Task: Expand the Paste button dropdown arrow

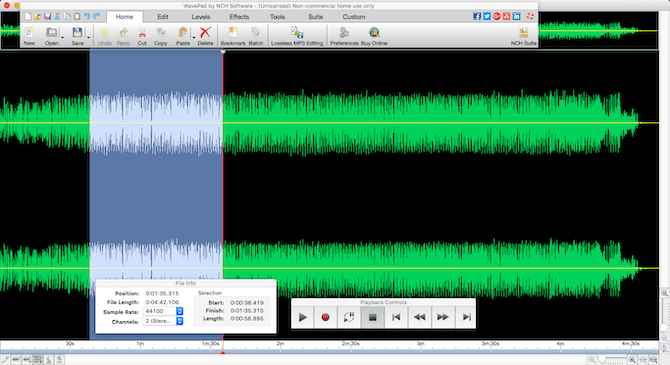Action: coord(194,38)
